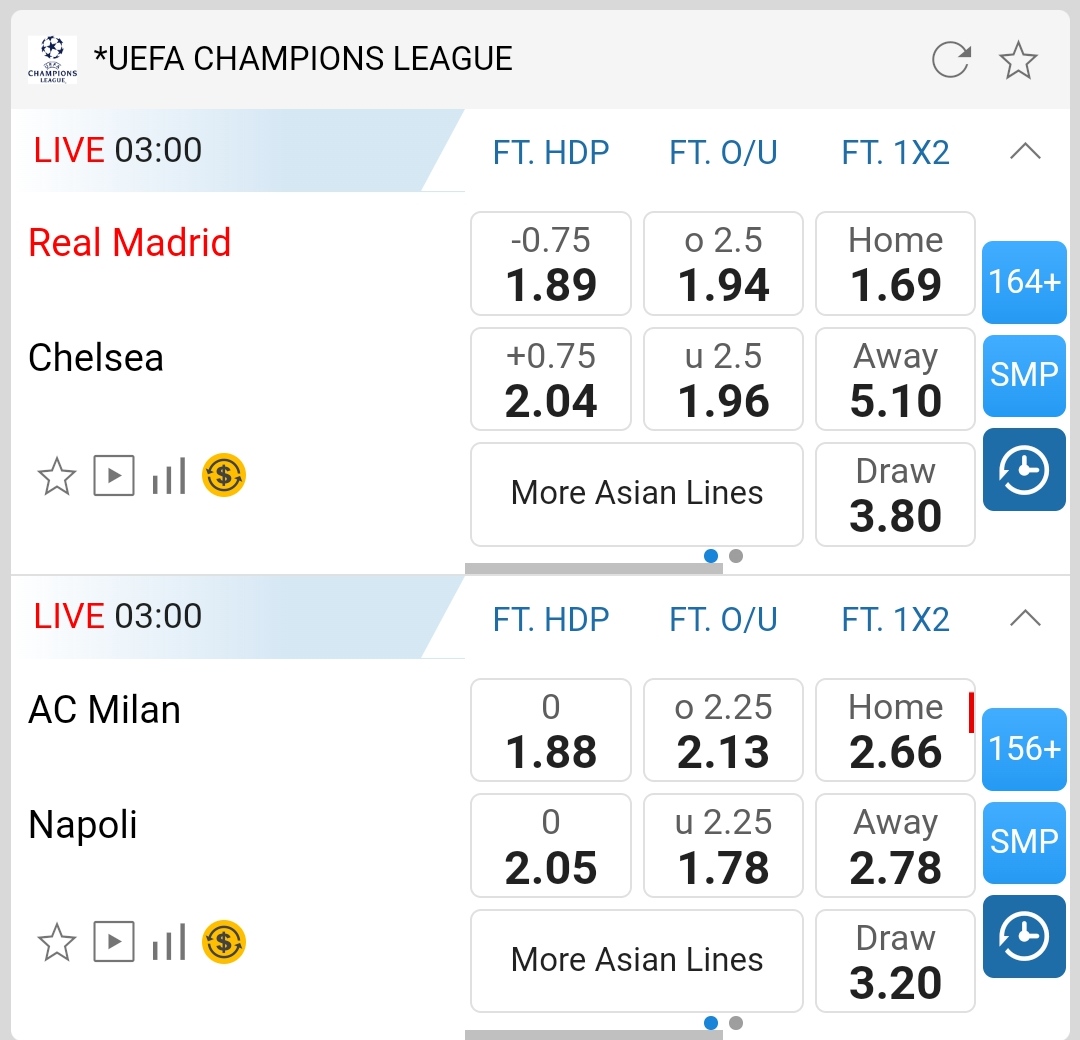Screen dimensions: 1080x1040
Task: Add AC Milan vs Napoli to favorites
Action: coord(56,942)
